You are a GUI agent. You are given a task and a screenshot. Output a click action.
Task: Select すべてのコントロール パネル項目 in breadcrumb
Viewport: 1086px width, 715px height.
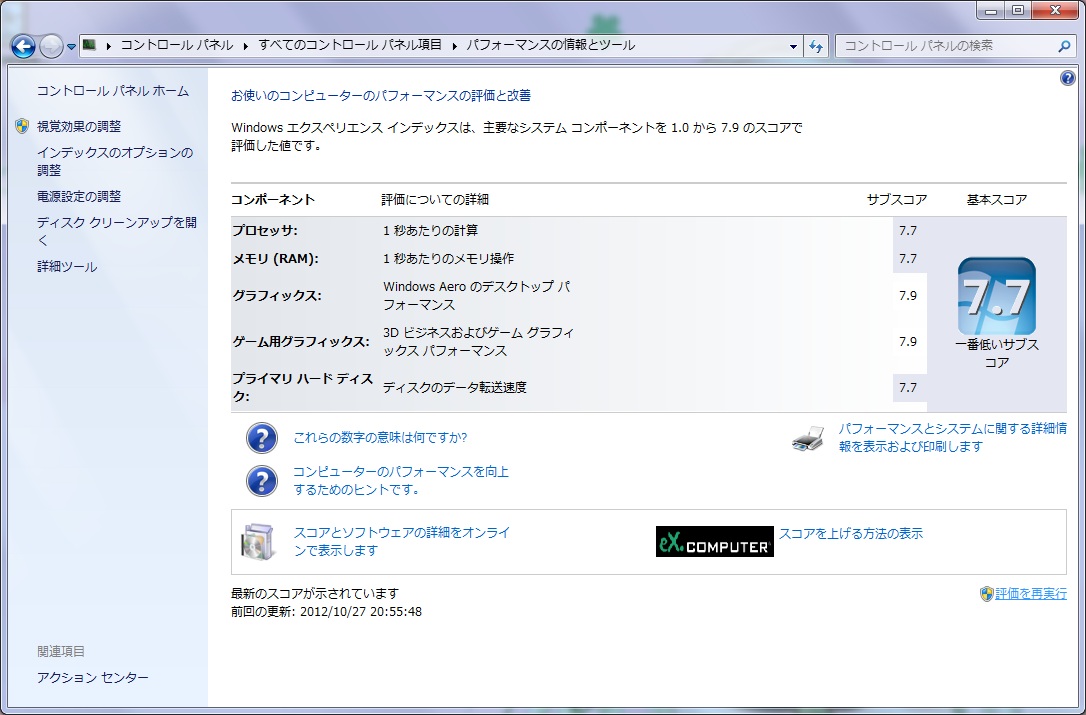350,45
